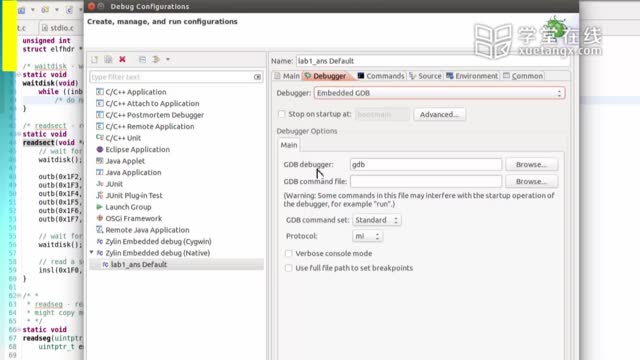This screenshot has height=360, width=640.
Task: Enable Stop on startup at checkbox
Action: 282,114
